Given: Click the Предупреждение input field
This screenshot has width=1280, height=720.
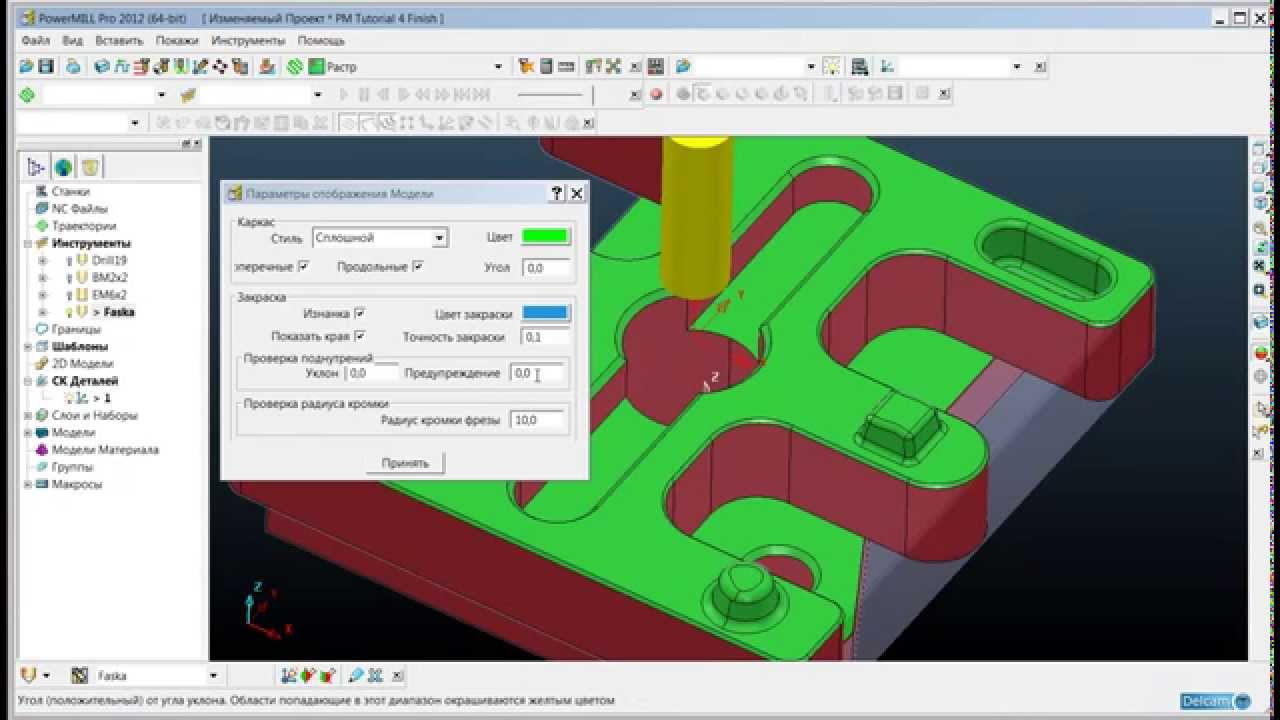Looking at the screenshot, I should (x=538, y=373).
